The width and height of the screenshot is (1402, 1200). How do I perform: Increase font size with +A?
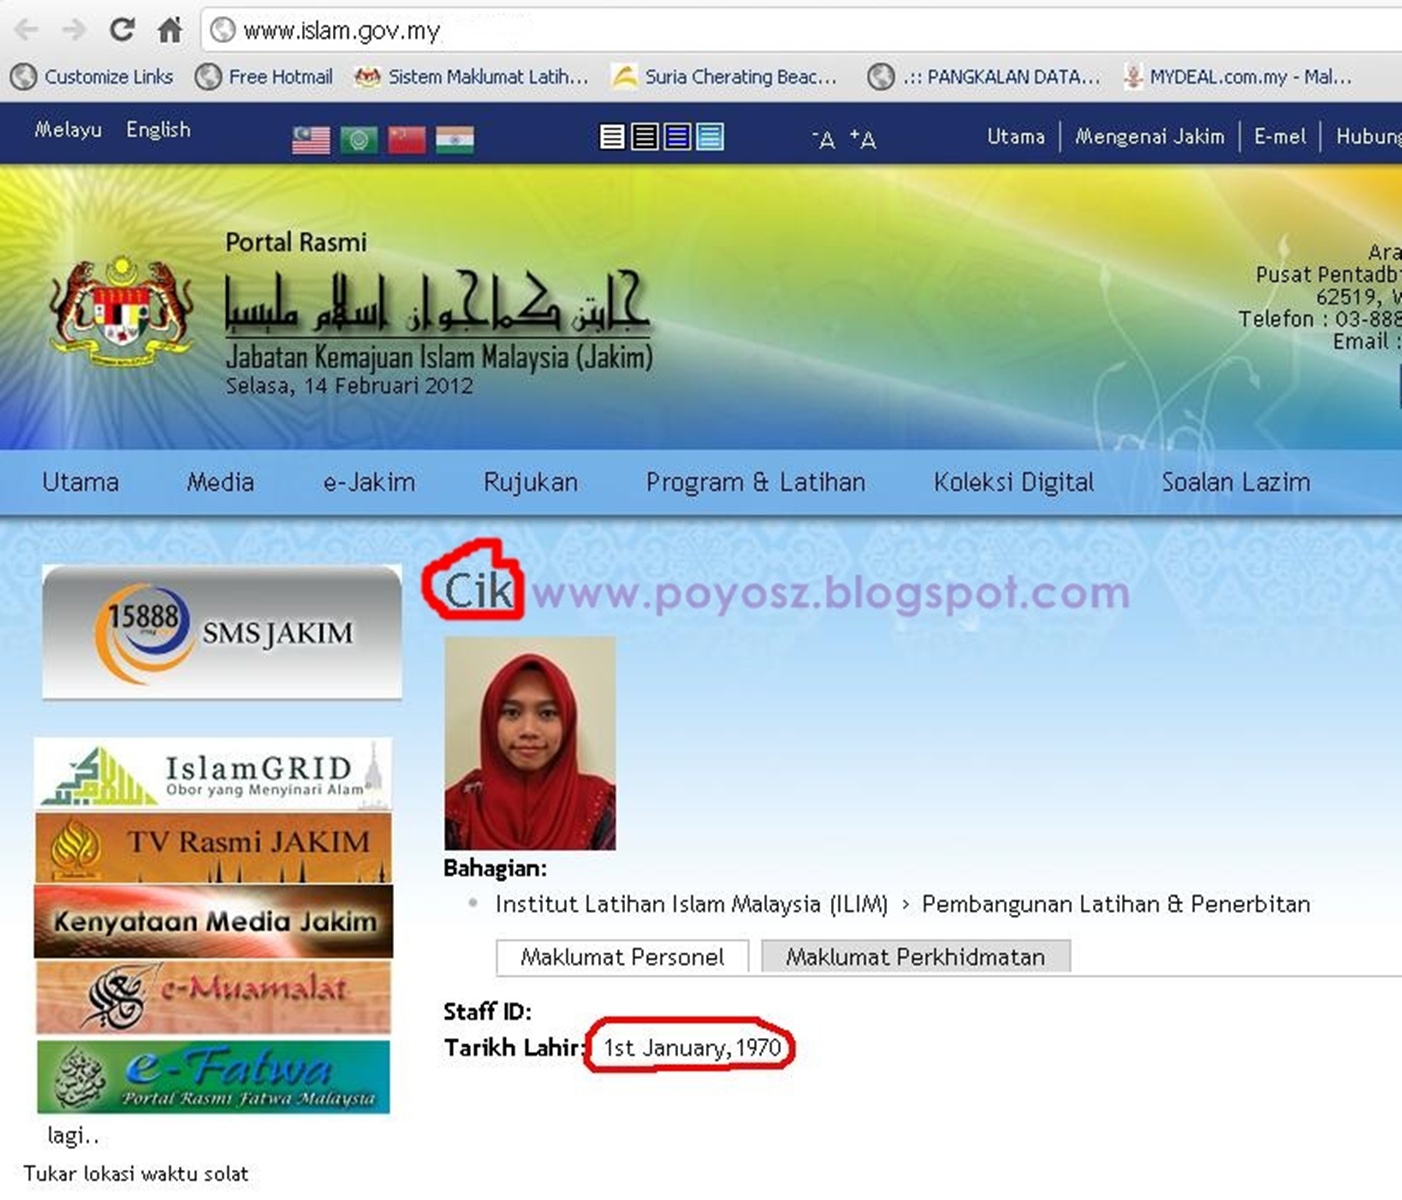863,139
